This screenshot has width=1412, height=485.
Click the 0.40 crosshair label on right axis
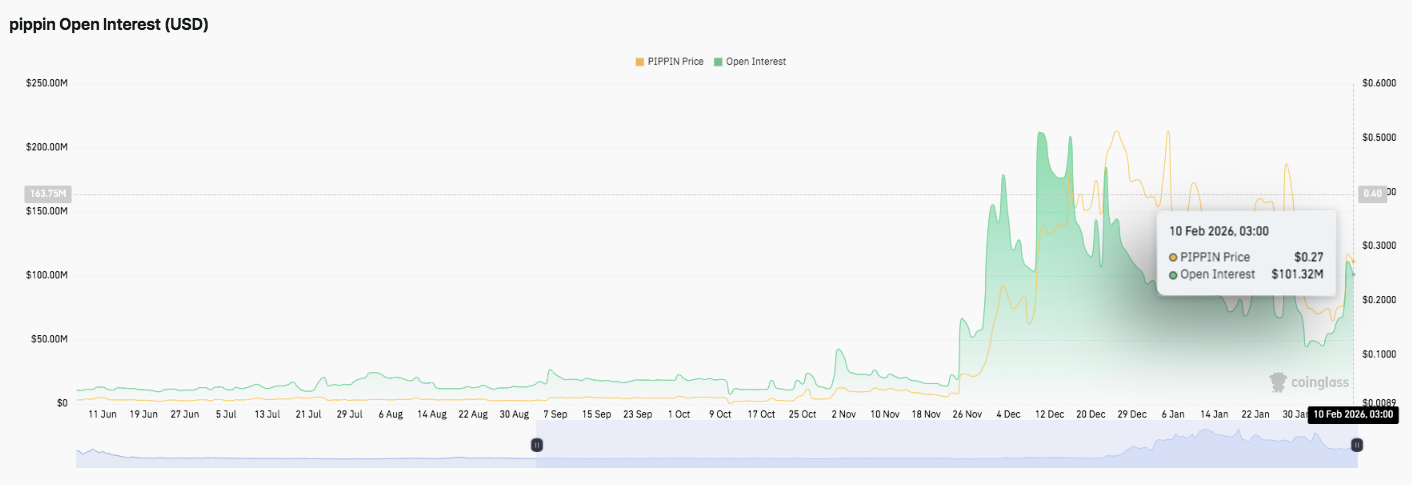tap(1372, 194)
